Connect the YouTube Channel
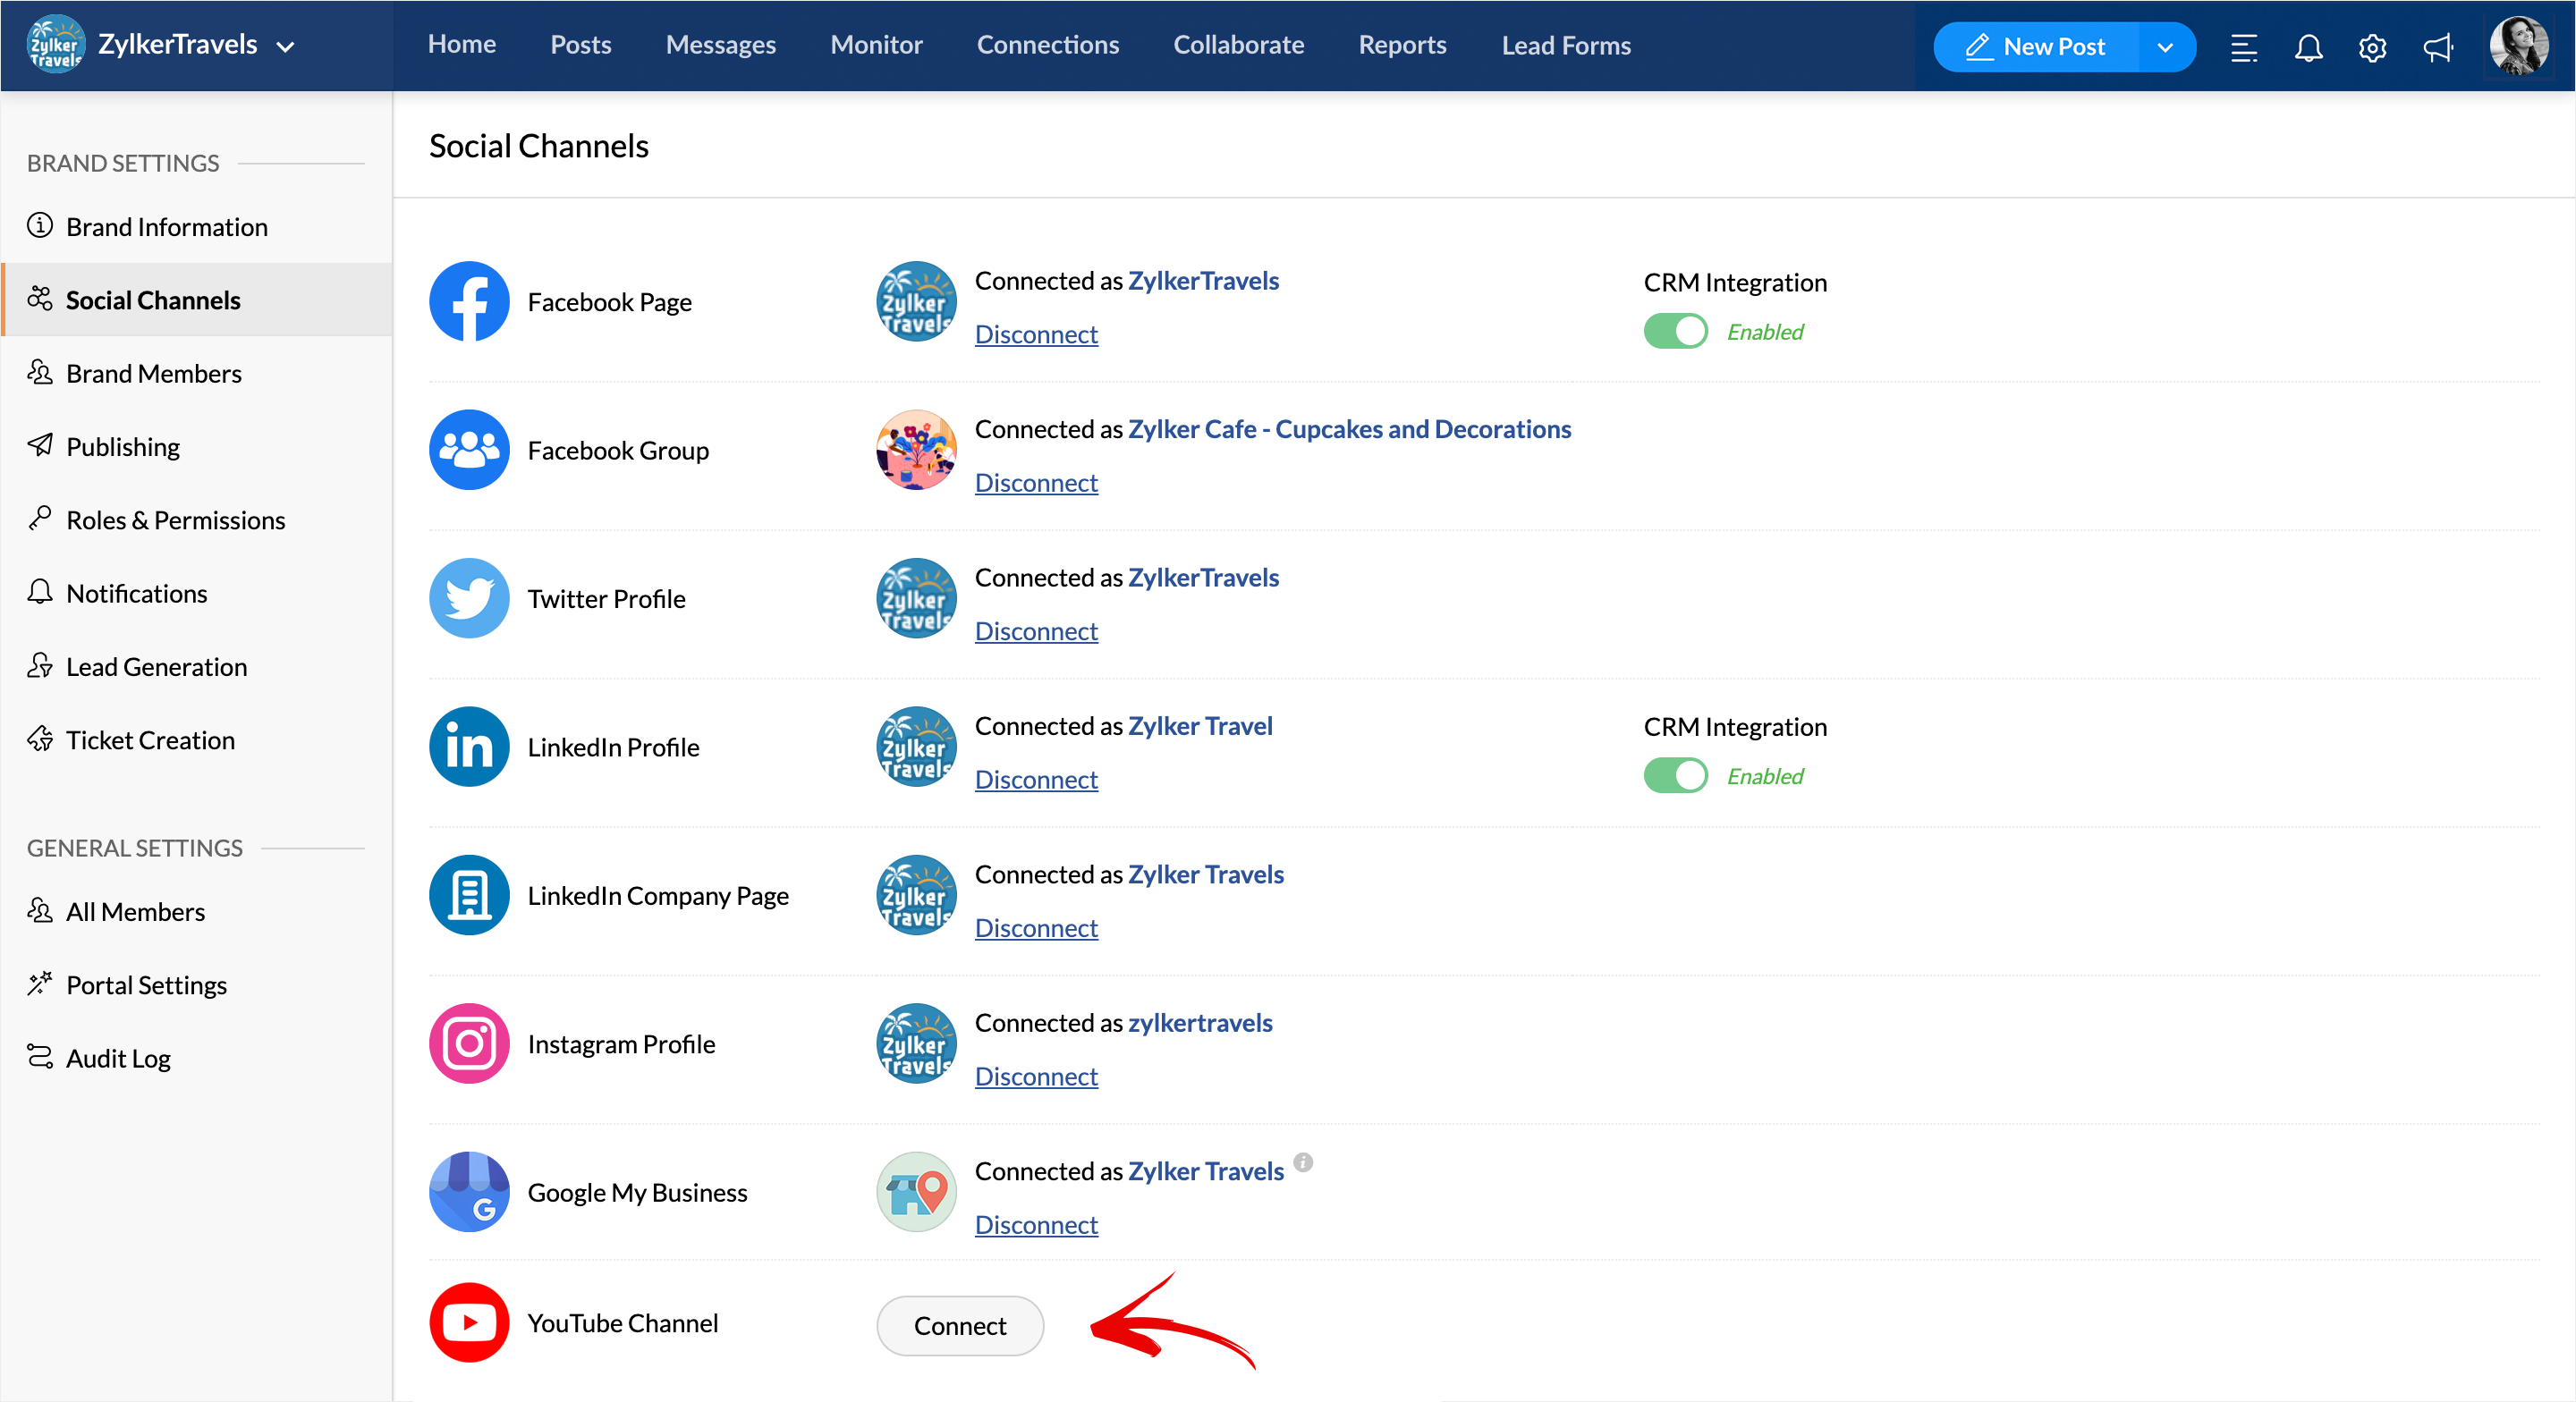 (x=959, y=1325)
